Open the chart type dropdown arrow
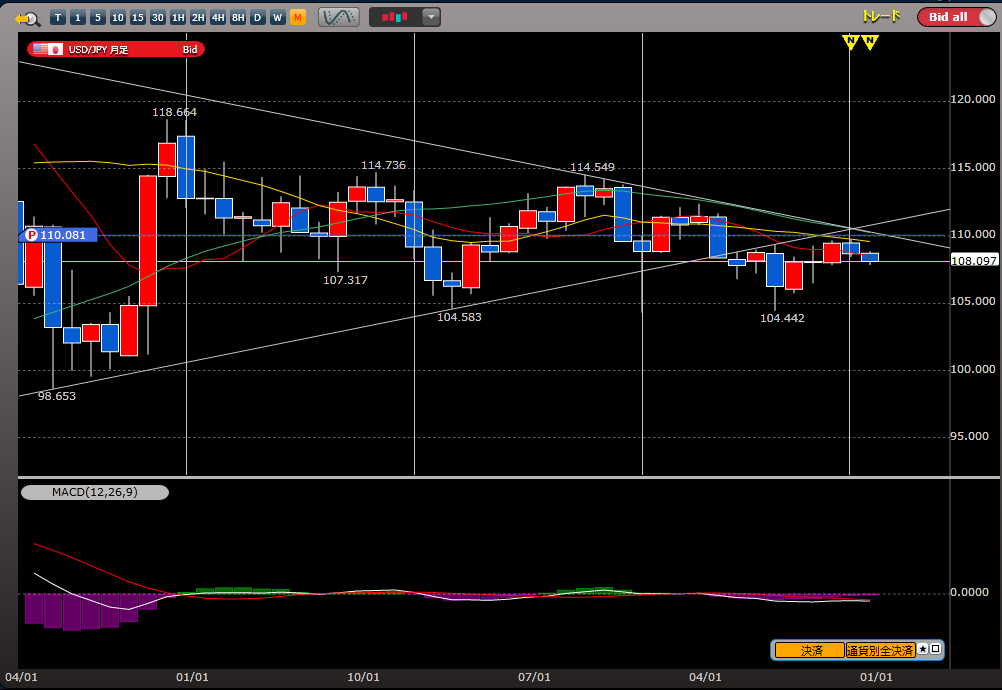Viewport: 1002px width, 690px height. (x=431, y=17)
